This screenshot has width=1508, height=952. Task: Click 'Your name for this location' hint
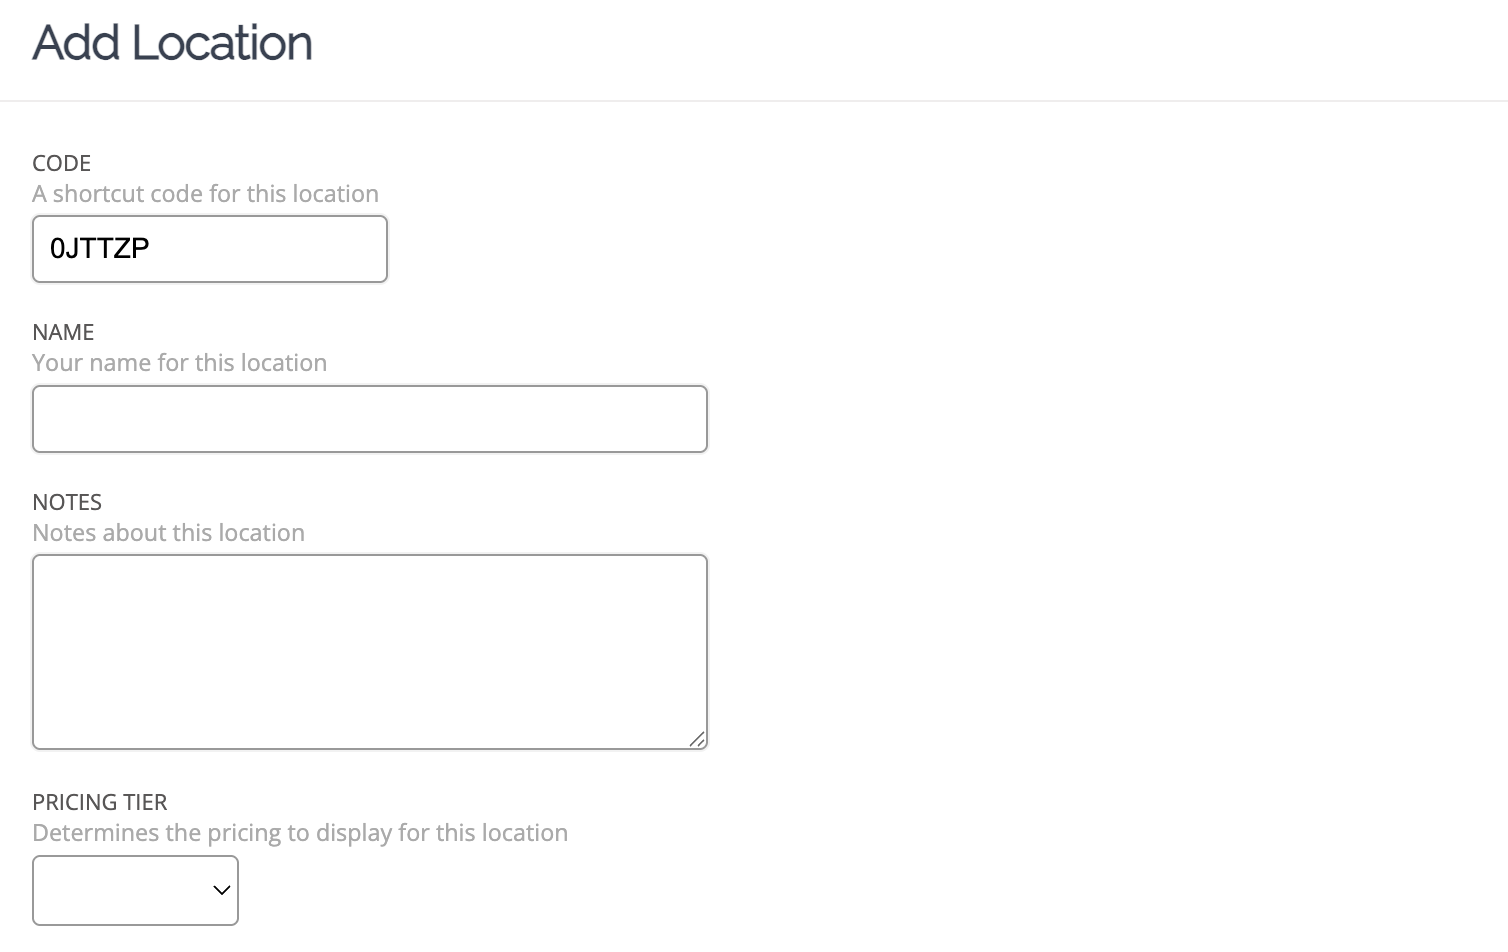(180, 363)
